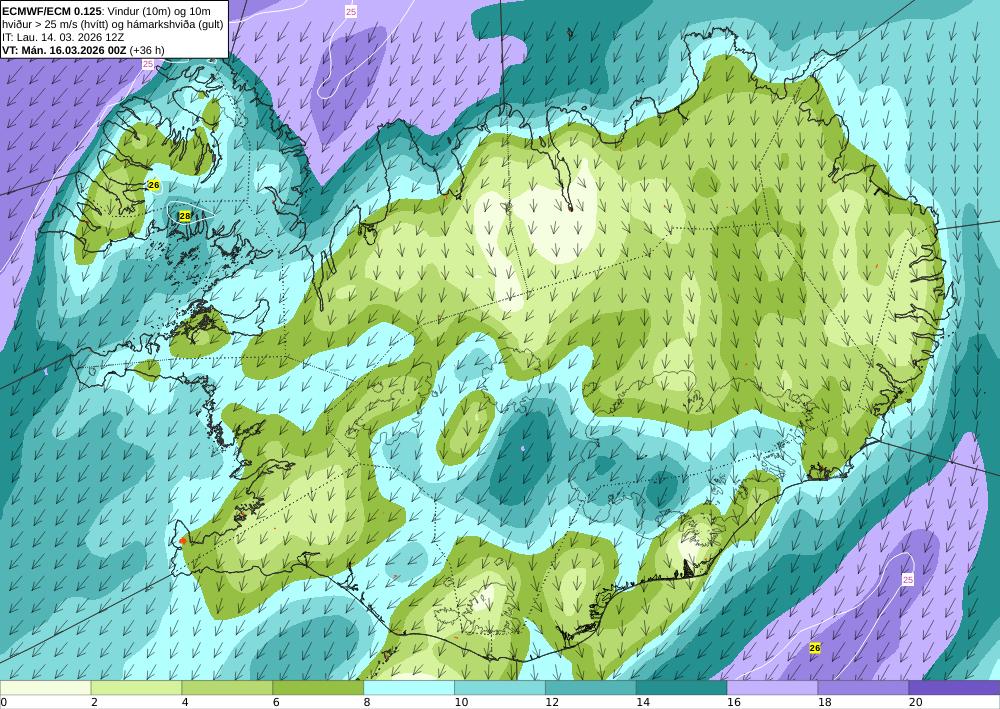
Task: Click the red dot on the Reykjanes peninsula tip
Action: pos(183,541)
